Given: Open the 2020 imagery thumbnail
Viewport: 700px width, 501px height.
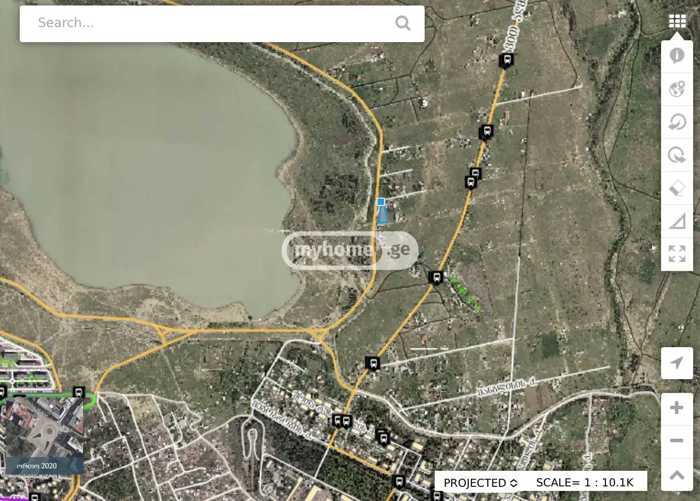Looking at the screenshot, I should coord(42,435).
